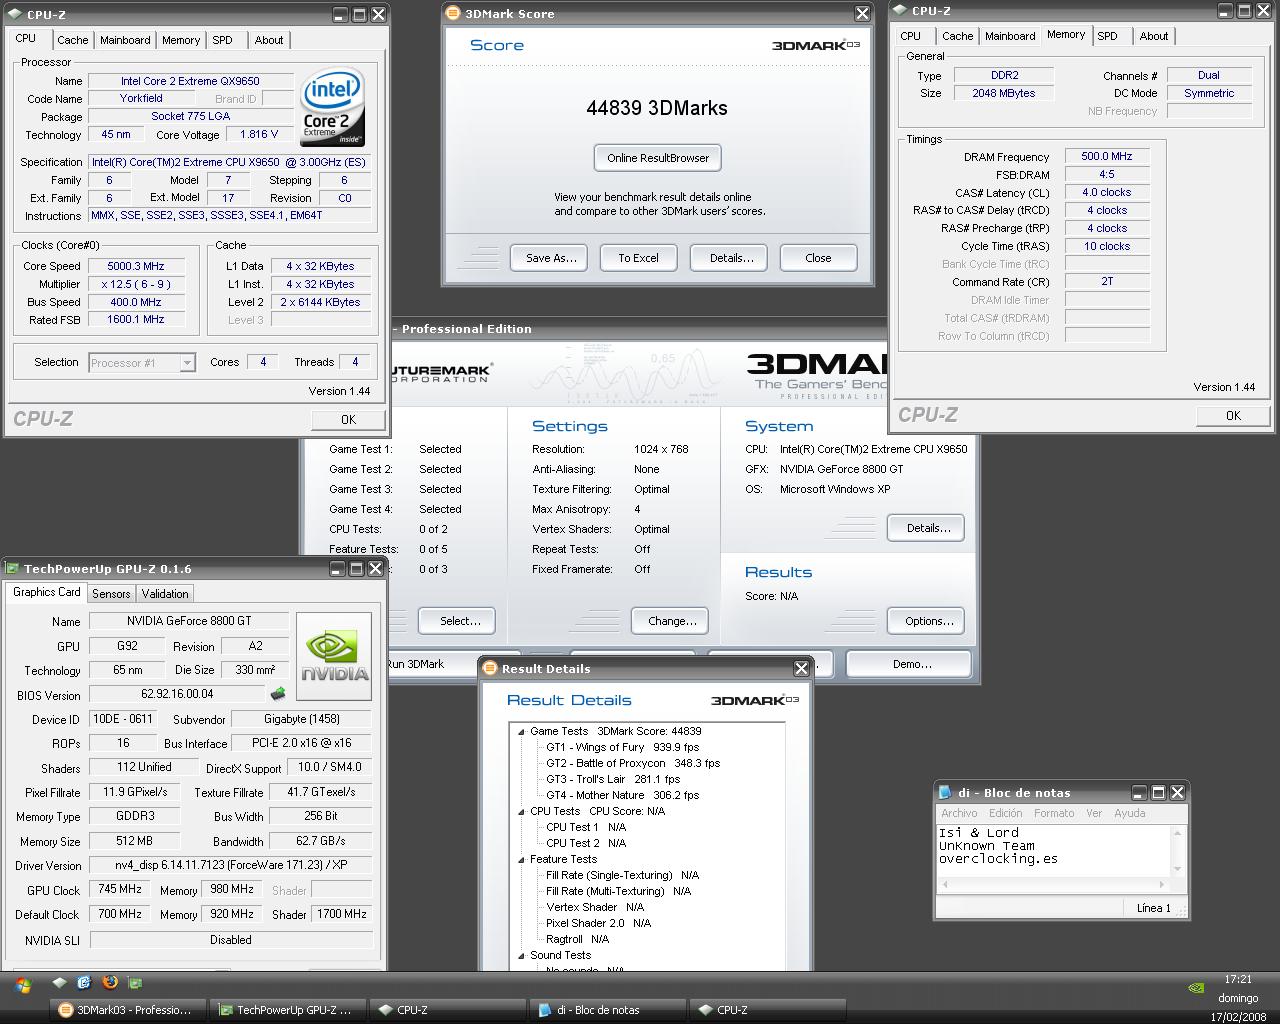Switch to 3DMark03 Professional taskbar button
Viewport: 1280px width, 1024px height.
tap(128, 1010)
